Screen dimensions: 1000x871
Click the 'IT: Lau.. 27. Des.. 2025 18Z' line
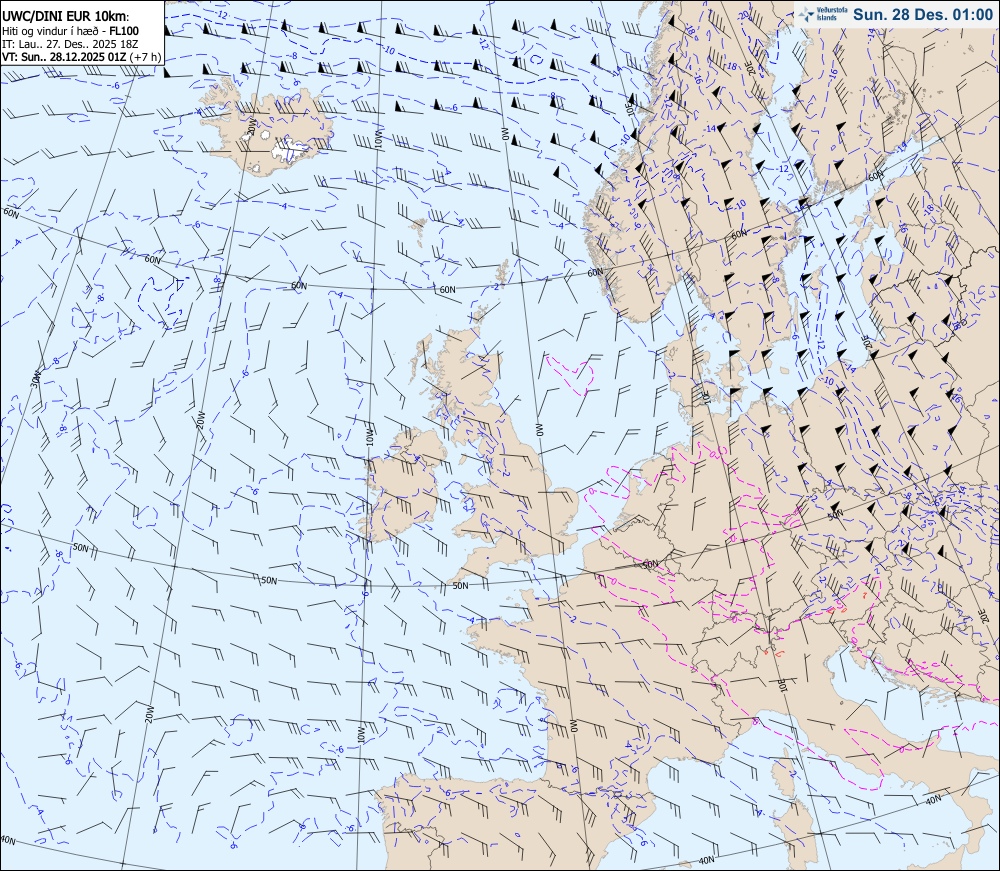pyautogui.click(x=68, y=44)
